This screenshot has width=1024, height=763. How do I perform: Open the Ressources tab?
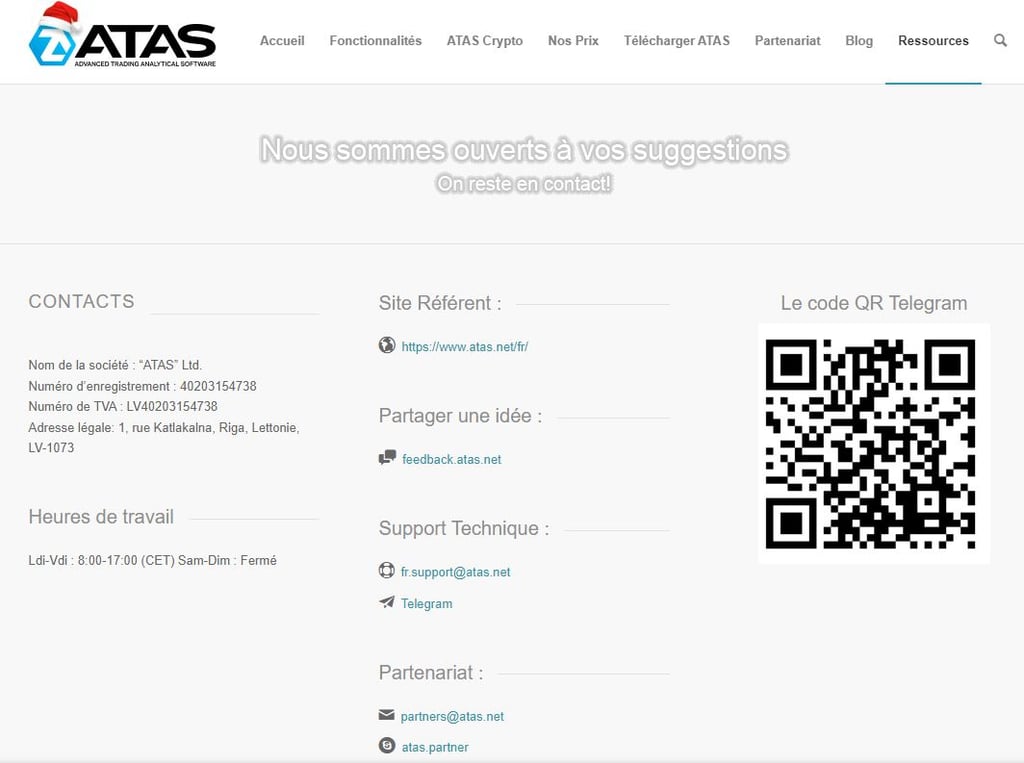933,41
